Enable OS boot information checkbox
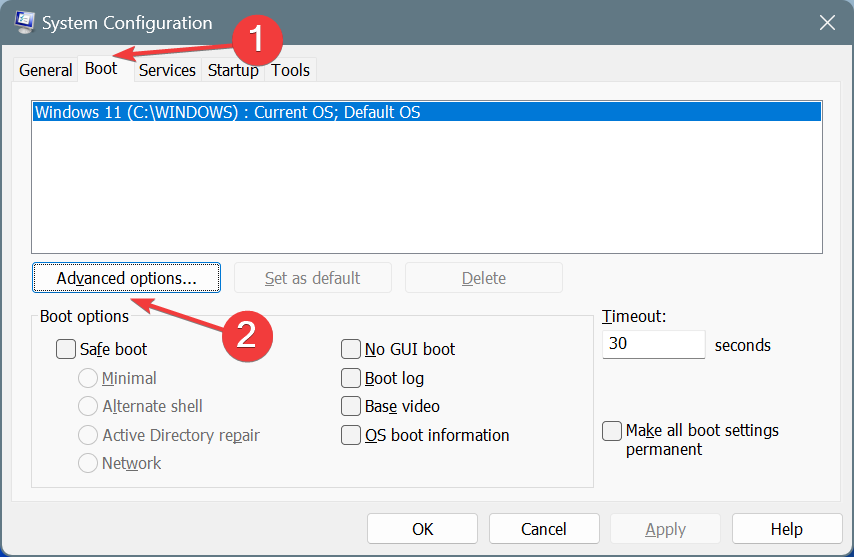The width and height of the screenshot is (854, 557). (x=351, y=435)
